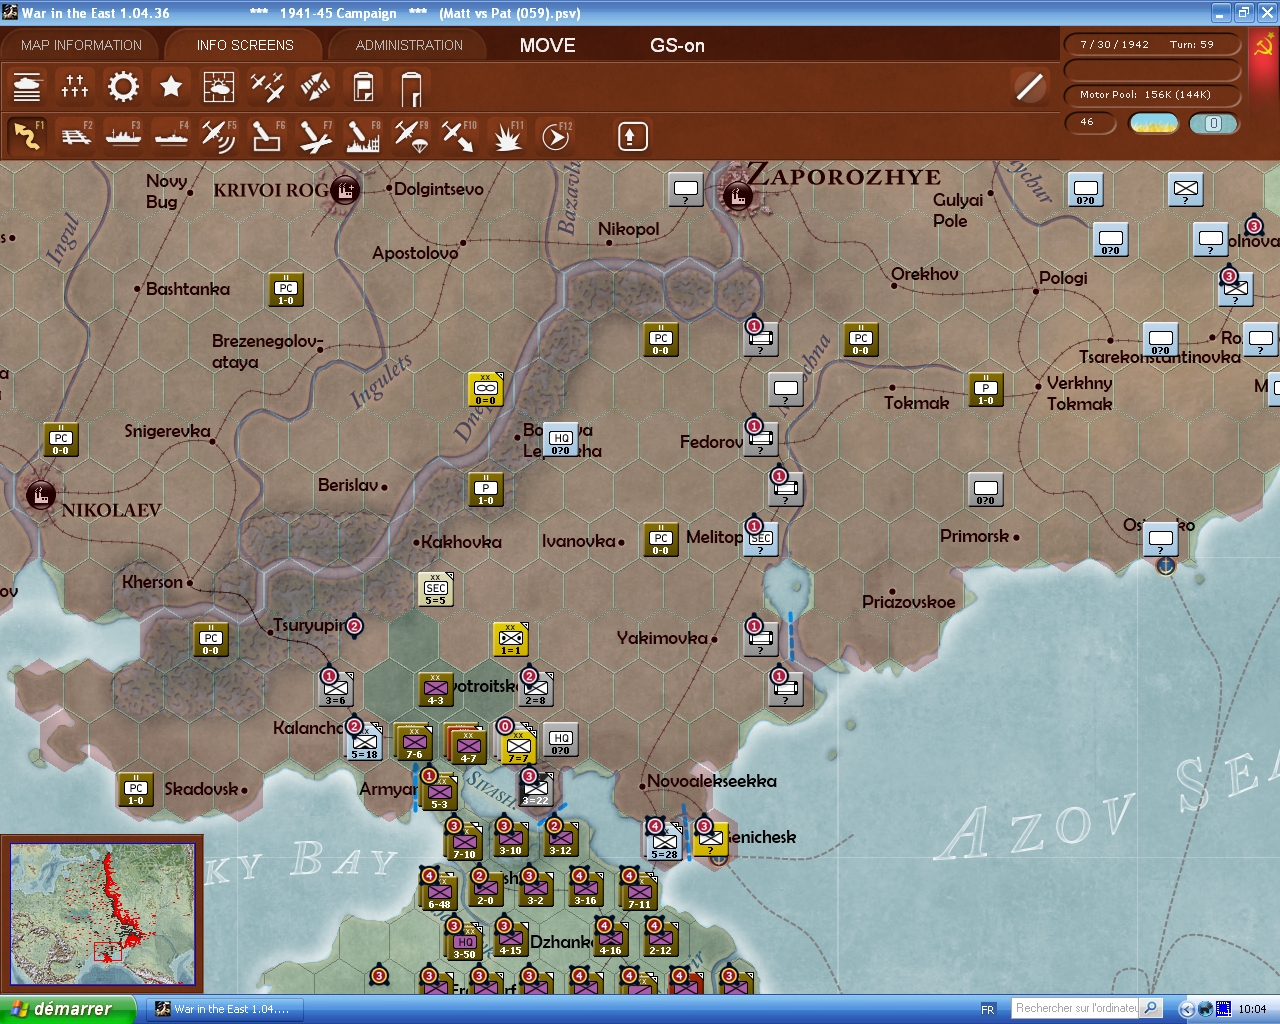The width and height of the screenshot is (1280, 1024).
Task: Select the Krivoi Rog city factory icon
Action: [345, 189]
